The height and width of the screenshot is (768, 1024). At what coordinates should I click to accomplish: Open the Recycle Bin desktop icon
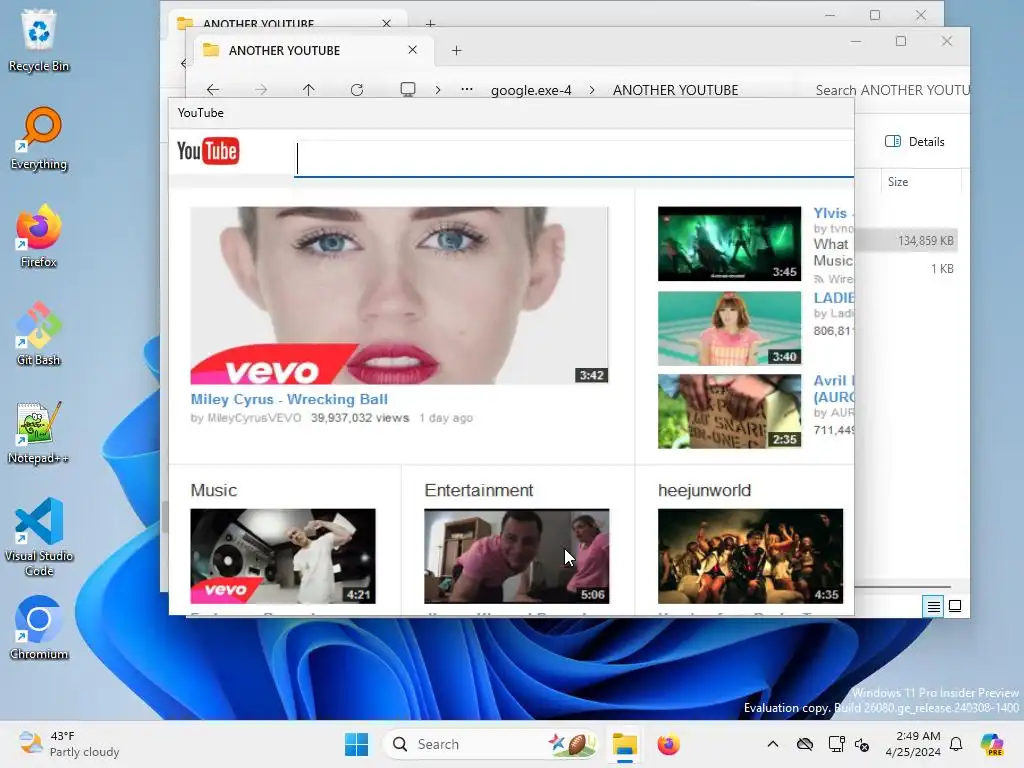click(39, 40)
